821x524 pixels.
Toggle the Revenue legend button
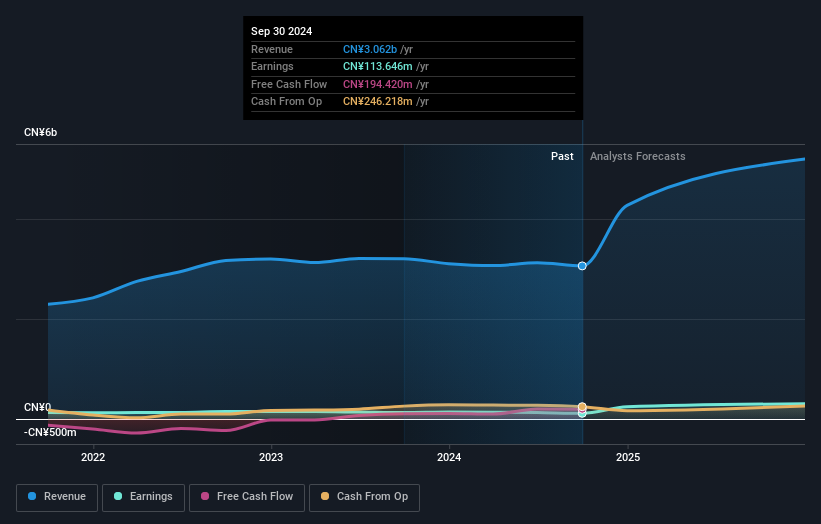(x=57, y=497)
